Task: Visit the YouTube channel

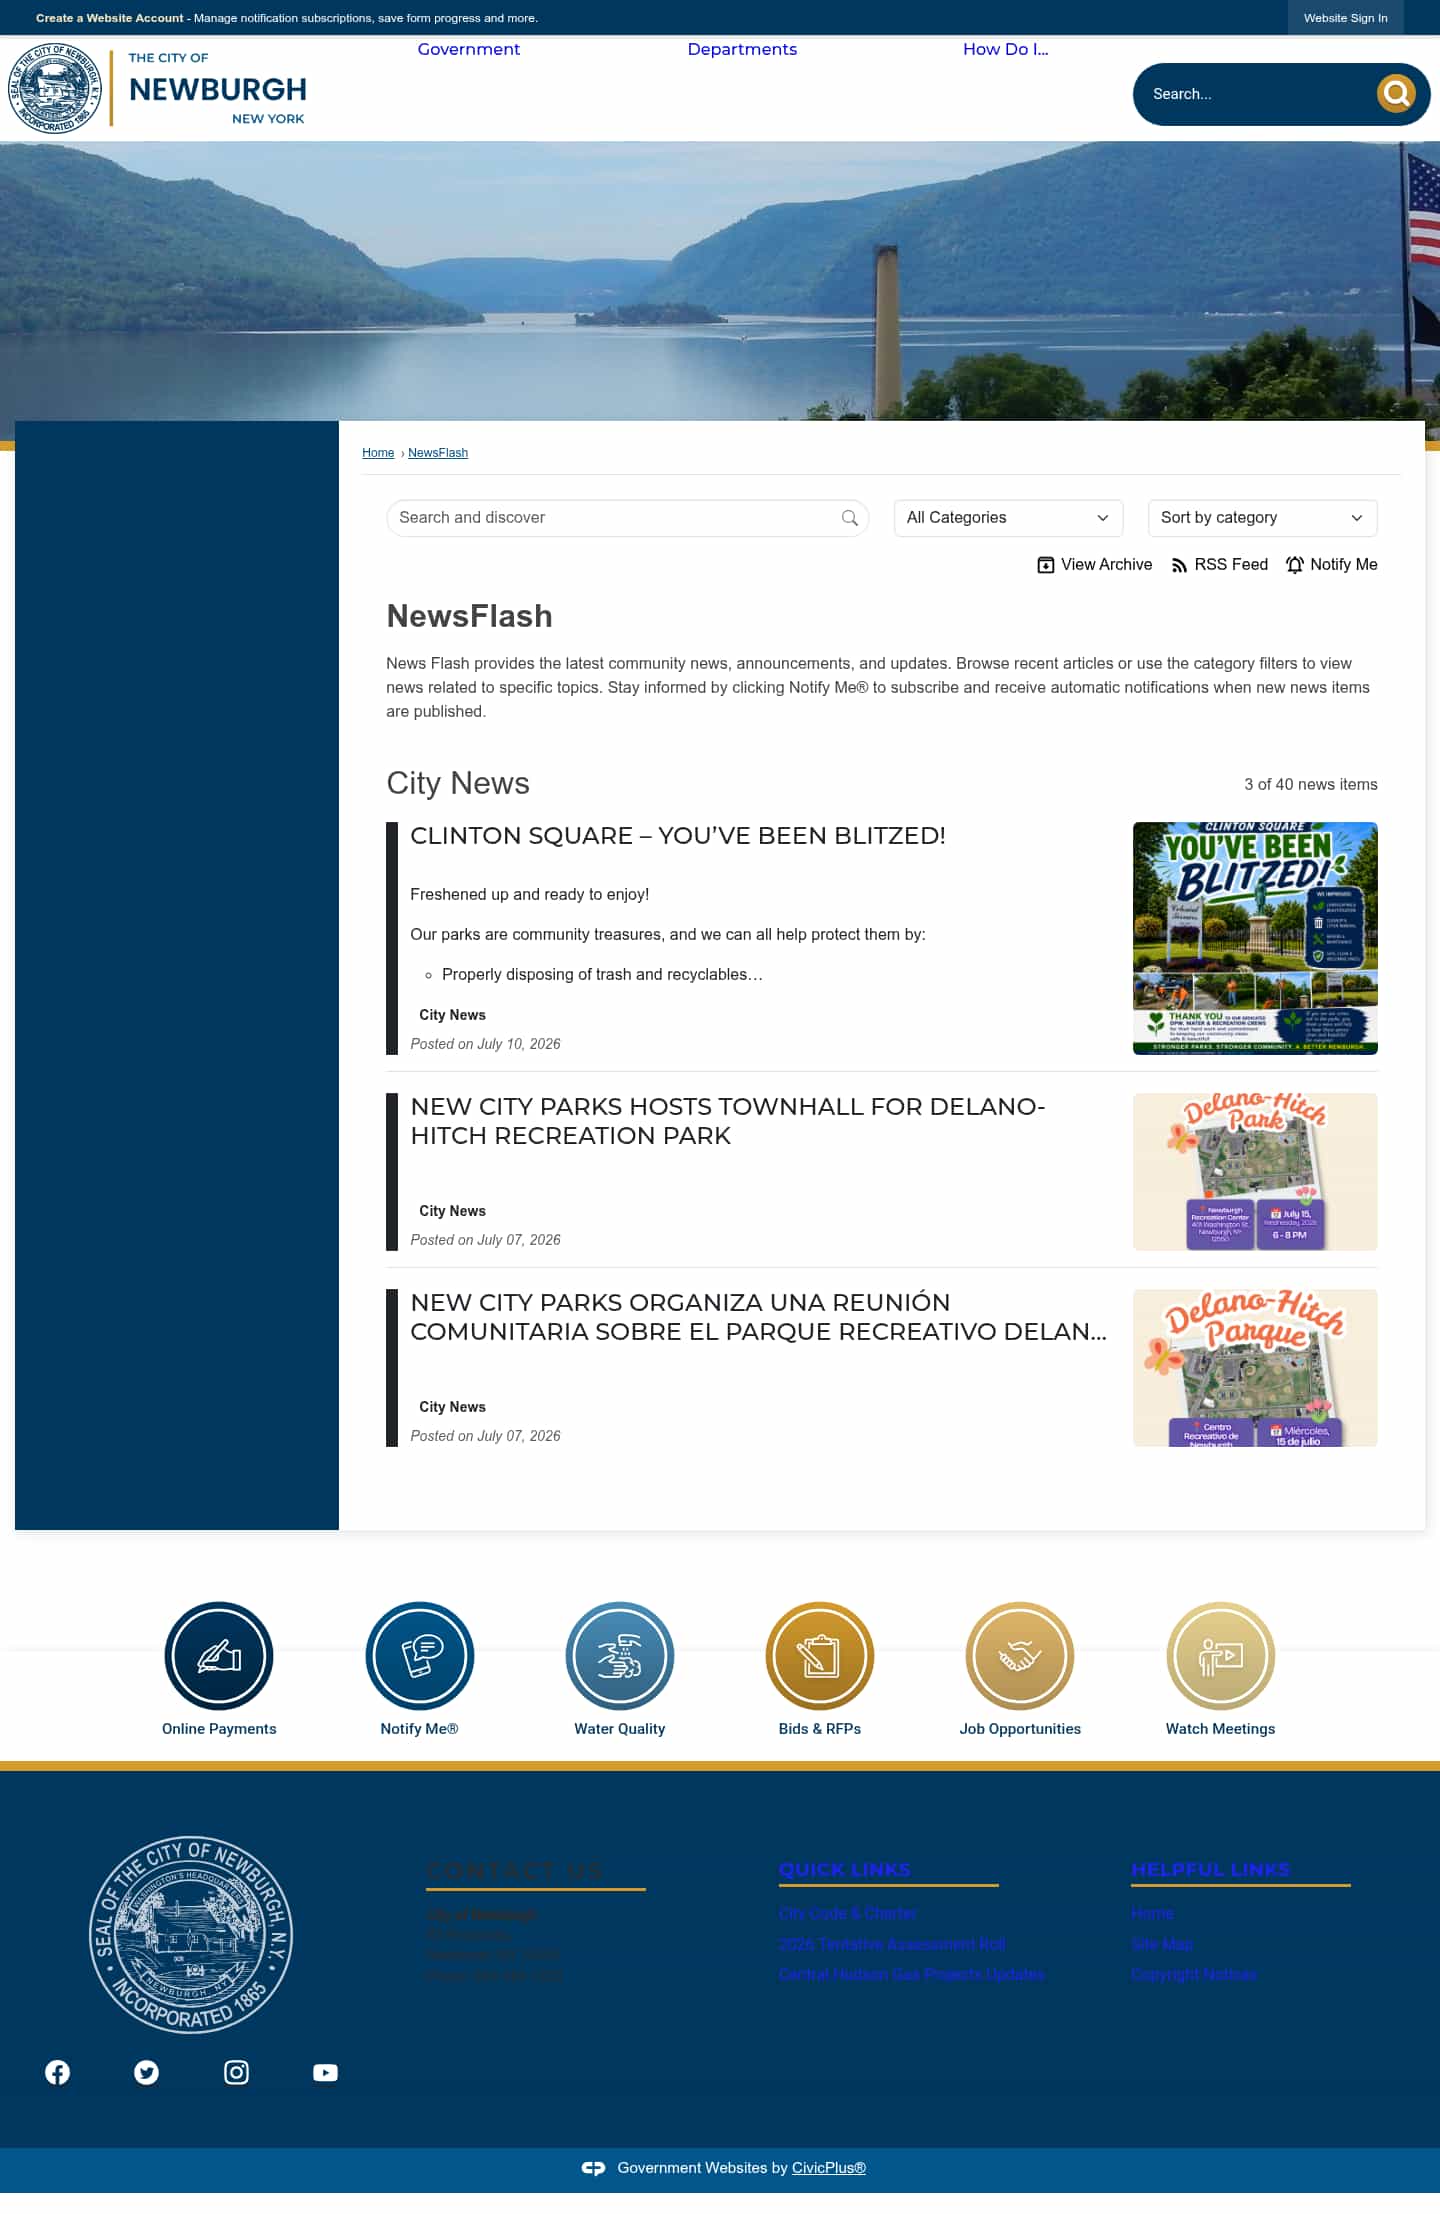Action: (325, 2072)
